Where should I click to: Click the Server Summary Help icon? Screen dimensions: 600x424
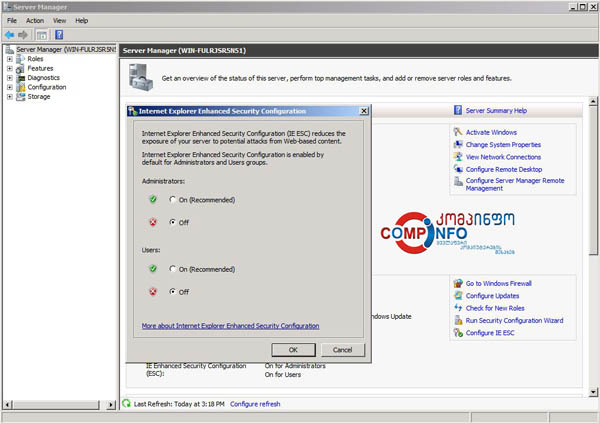(x=458, y=110)
